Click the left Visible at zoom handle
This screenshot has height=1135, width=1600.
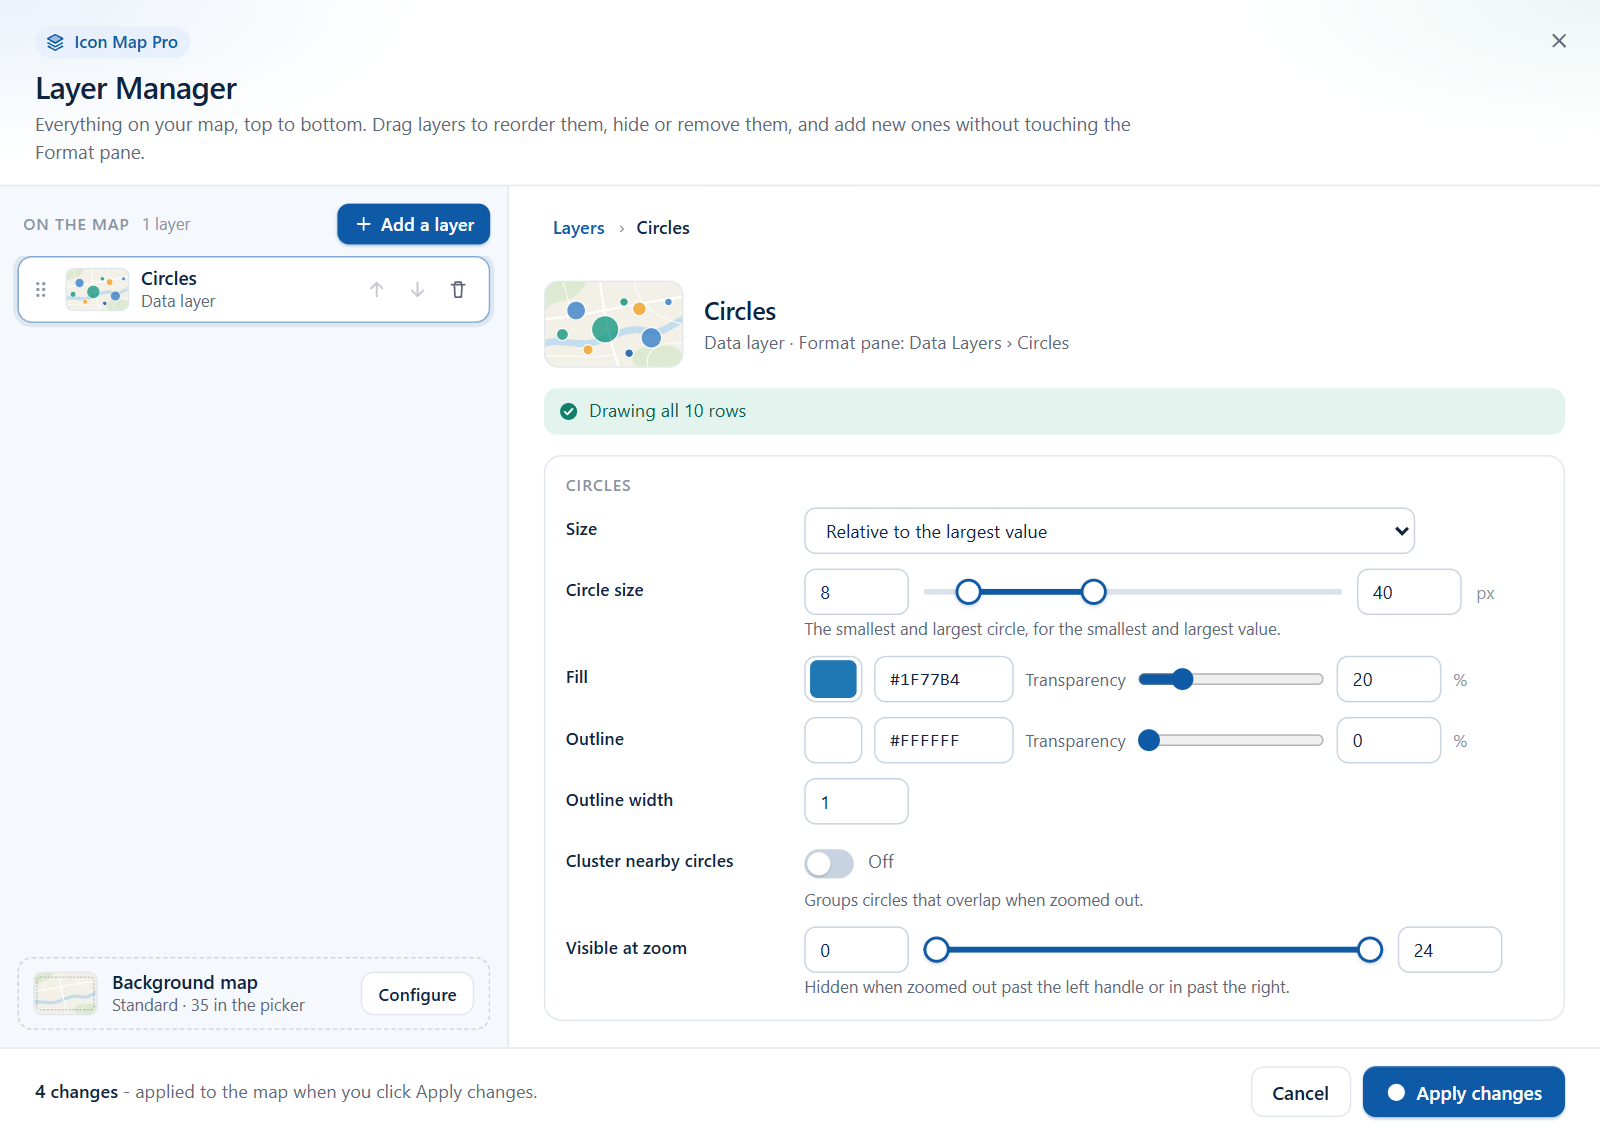click(936, 950)
